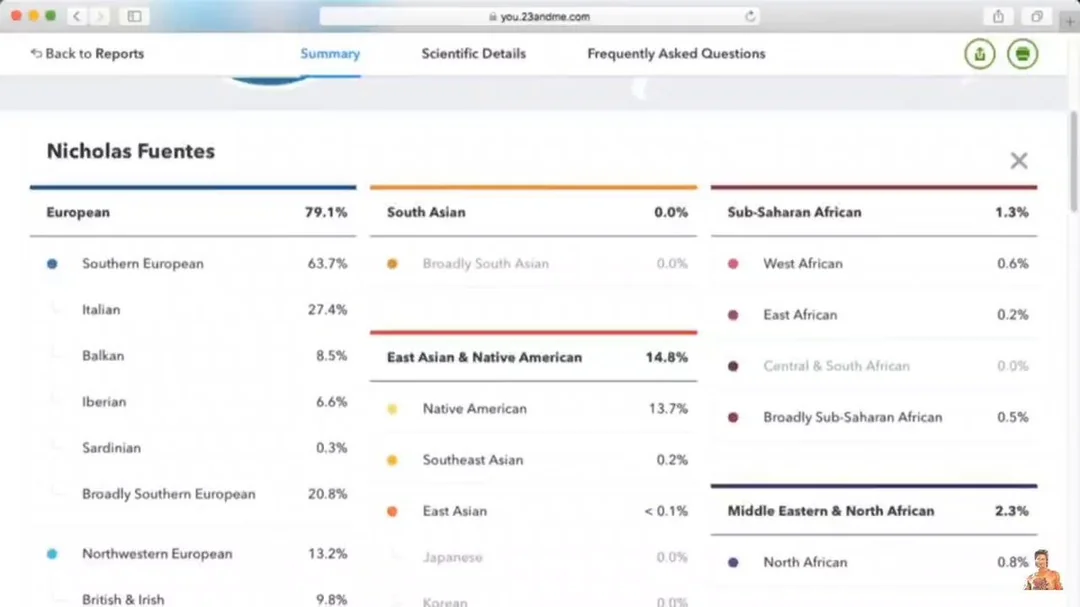This screenshot has width=1080, height=607.
Task: Open the Frequently Asked Questions tab
Action: (676, 54)
